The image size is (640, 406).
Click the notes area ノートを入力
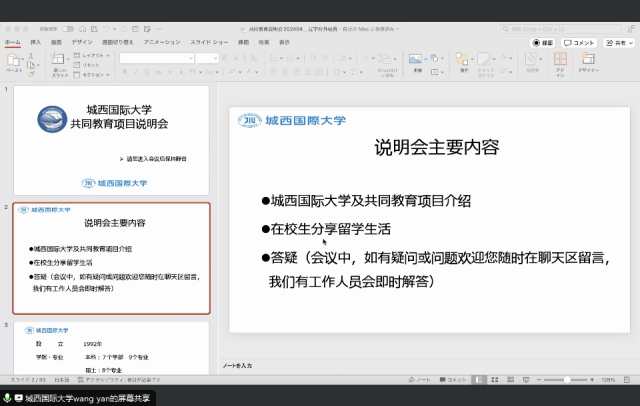coord(237,366)
